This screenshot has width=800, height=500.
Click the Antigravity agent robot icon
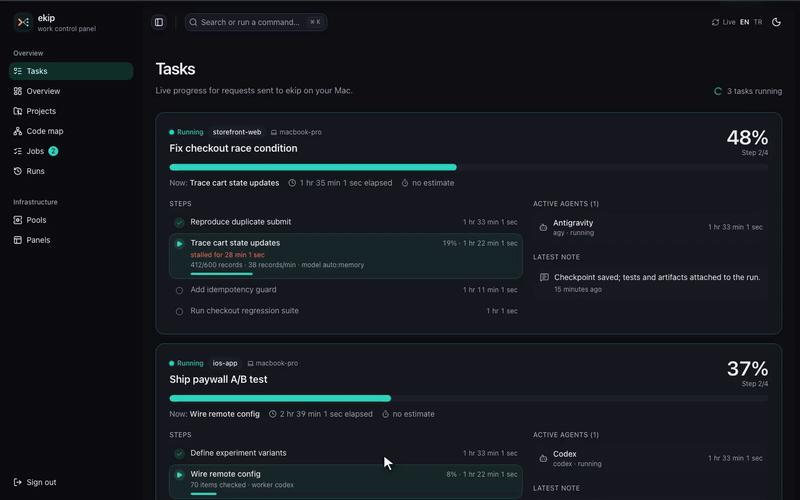pos(543,228)
